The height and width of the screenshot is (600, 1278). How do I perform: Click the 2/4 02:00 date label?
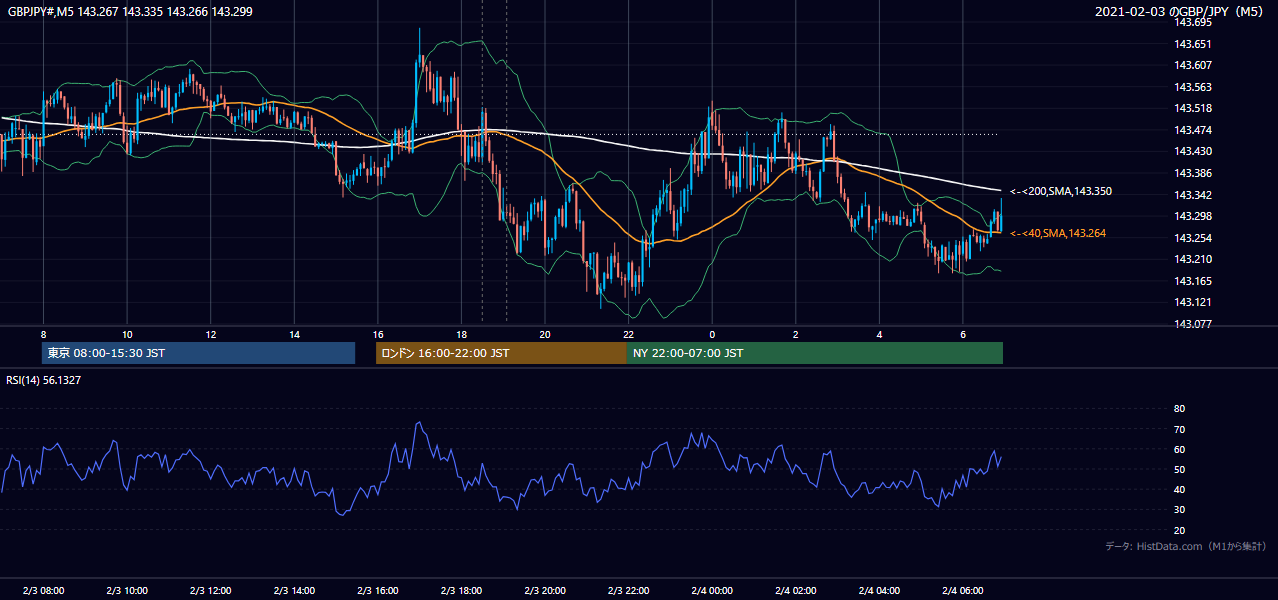[796, 591]
